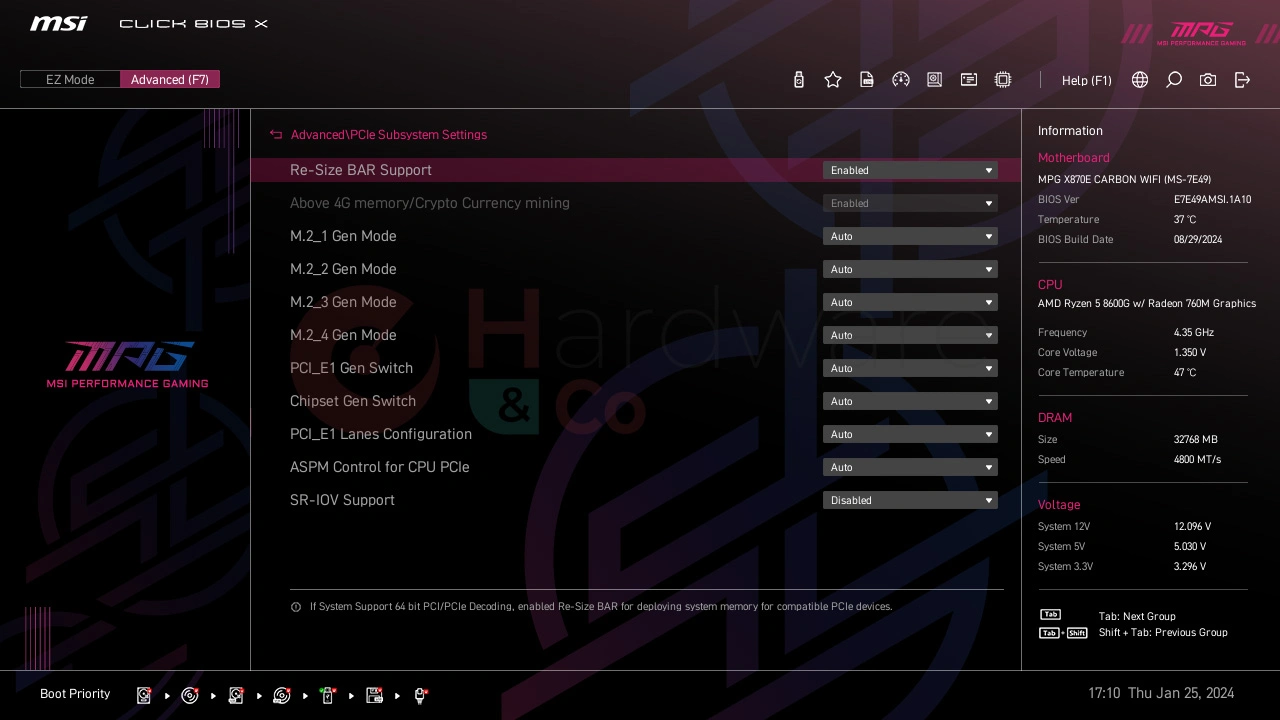
Task: Click the System 12V value 12.096 V
Action: tap(1192, 527)
